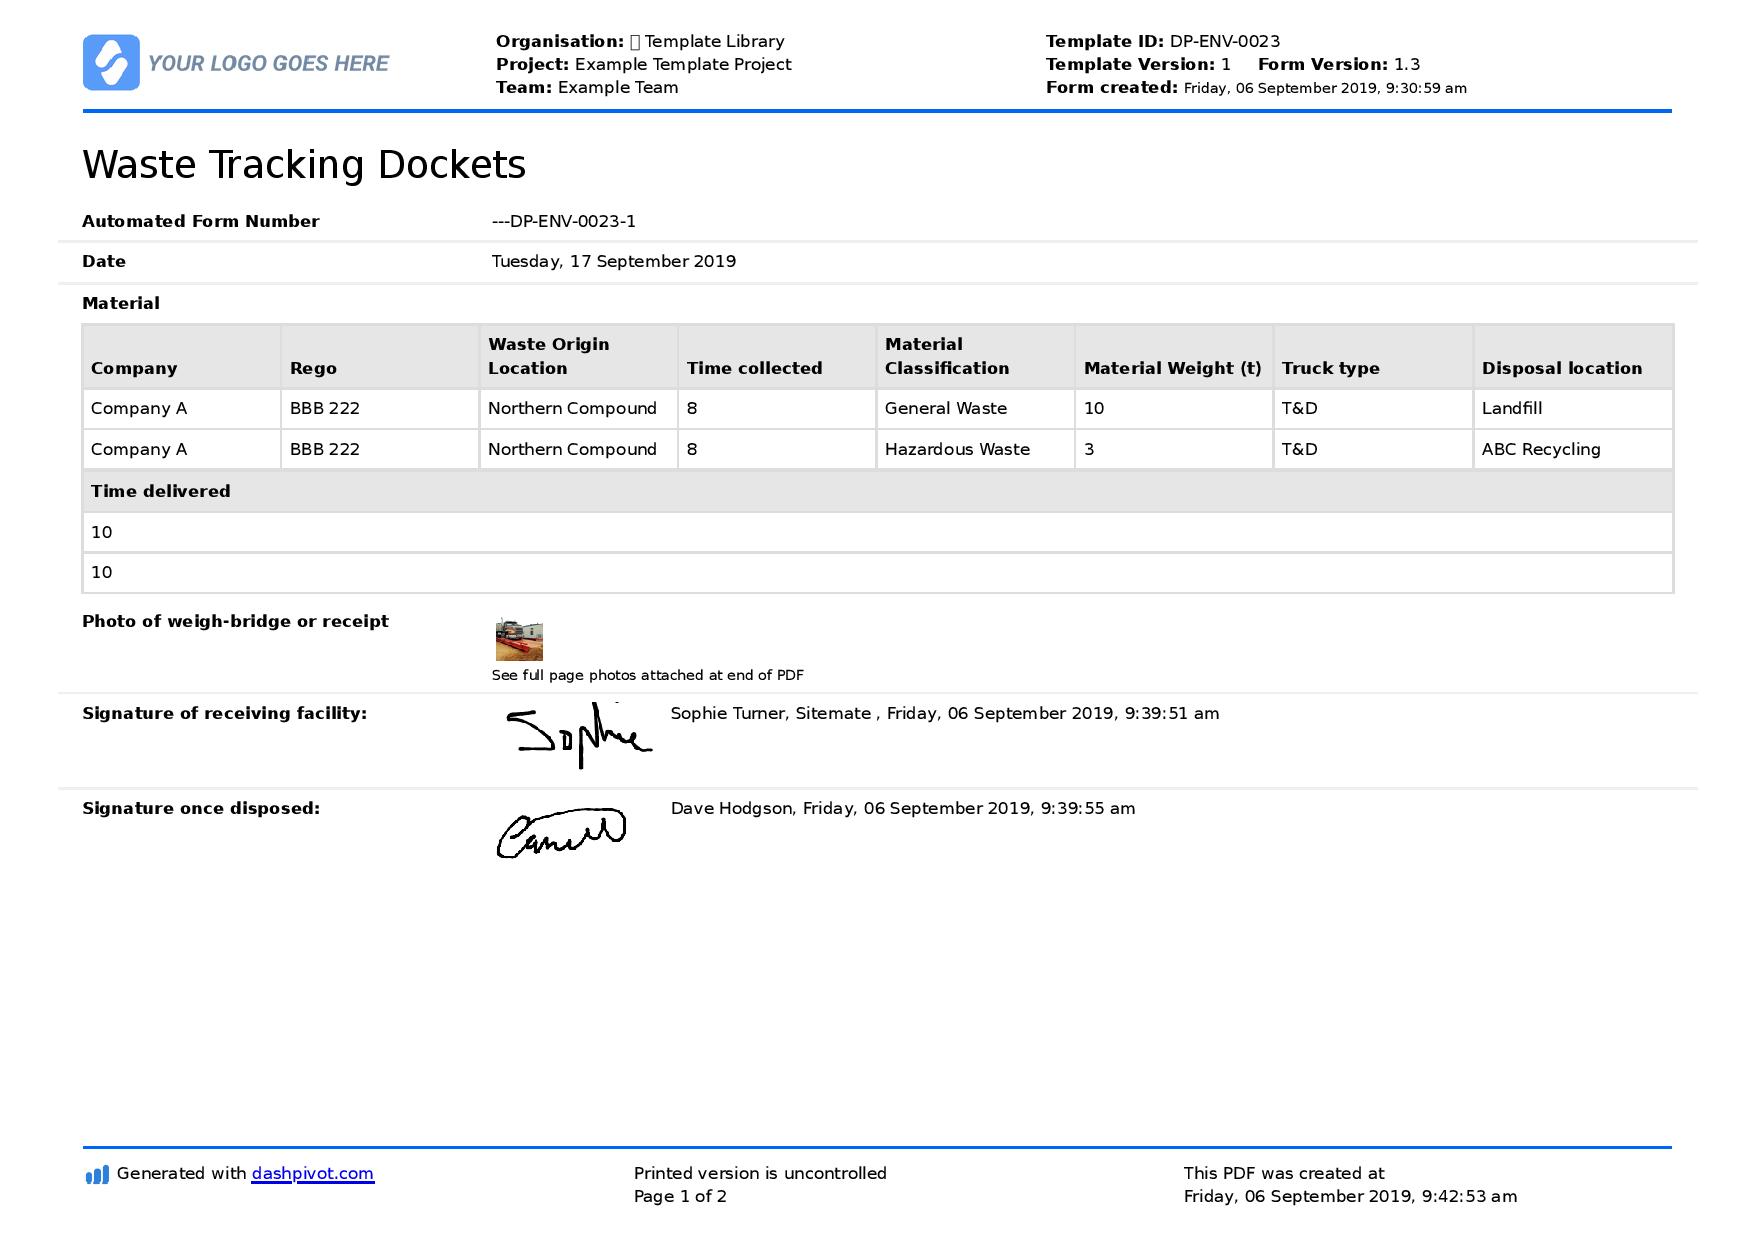The width and height of the screenshot is (1754, 1239).
Task: Click Dave Hodgson's signature image
Action: coord(562,832)
